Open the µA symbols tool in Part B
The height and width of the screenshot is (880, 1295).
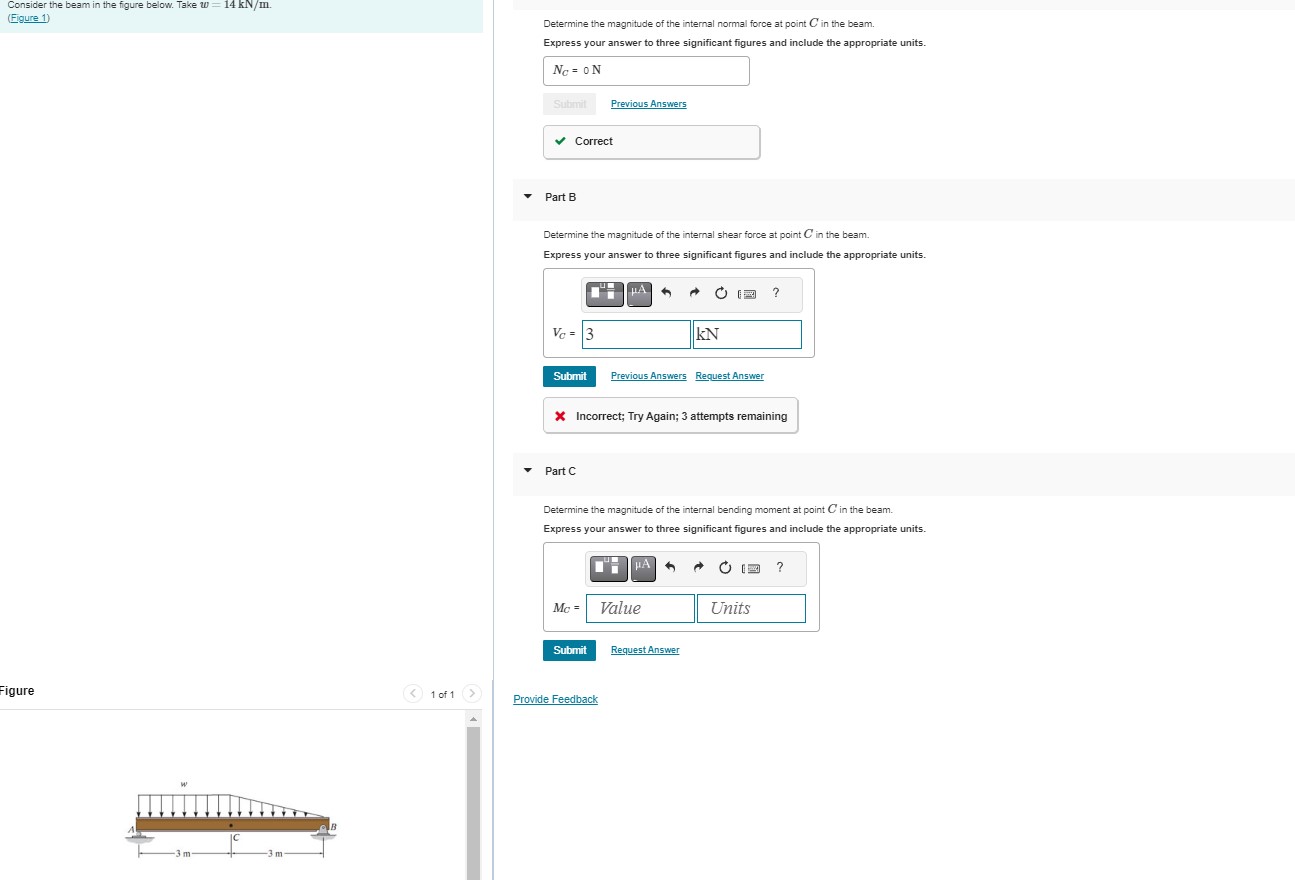[639, 293]
